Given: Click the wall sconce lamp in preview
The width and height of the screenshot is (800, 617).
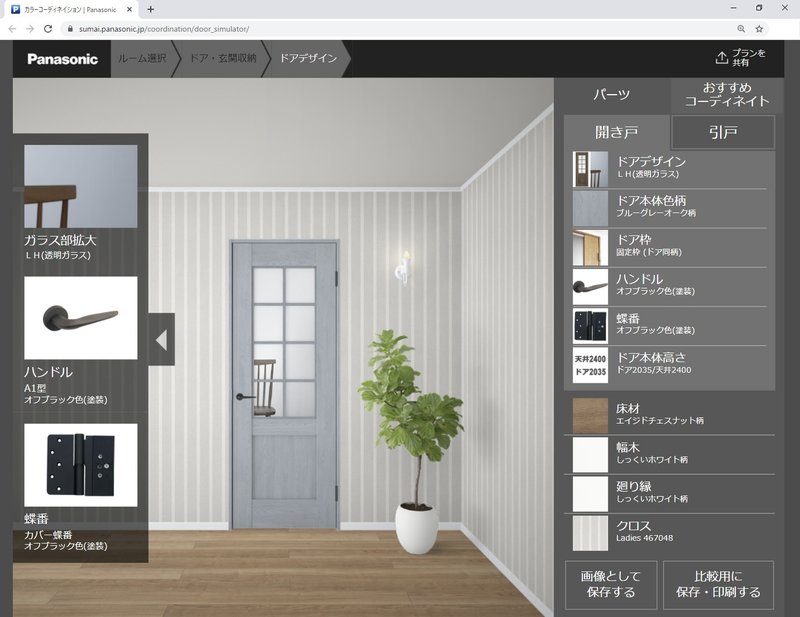Looking at the screenshot, I should click(403, 267).
